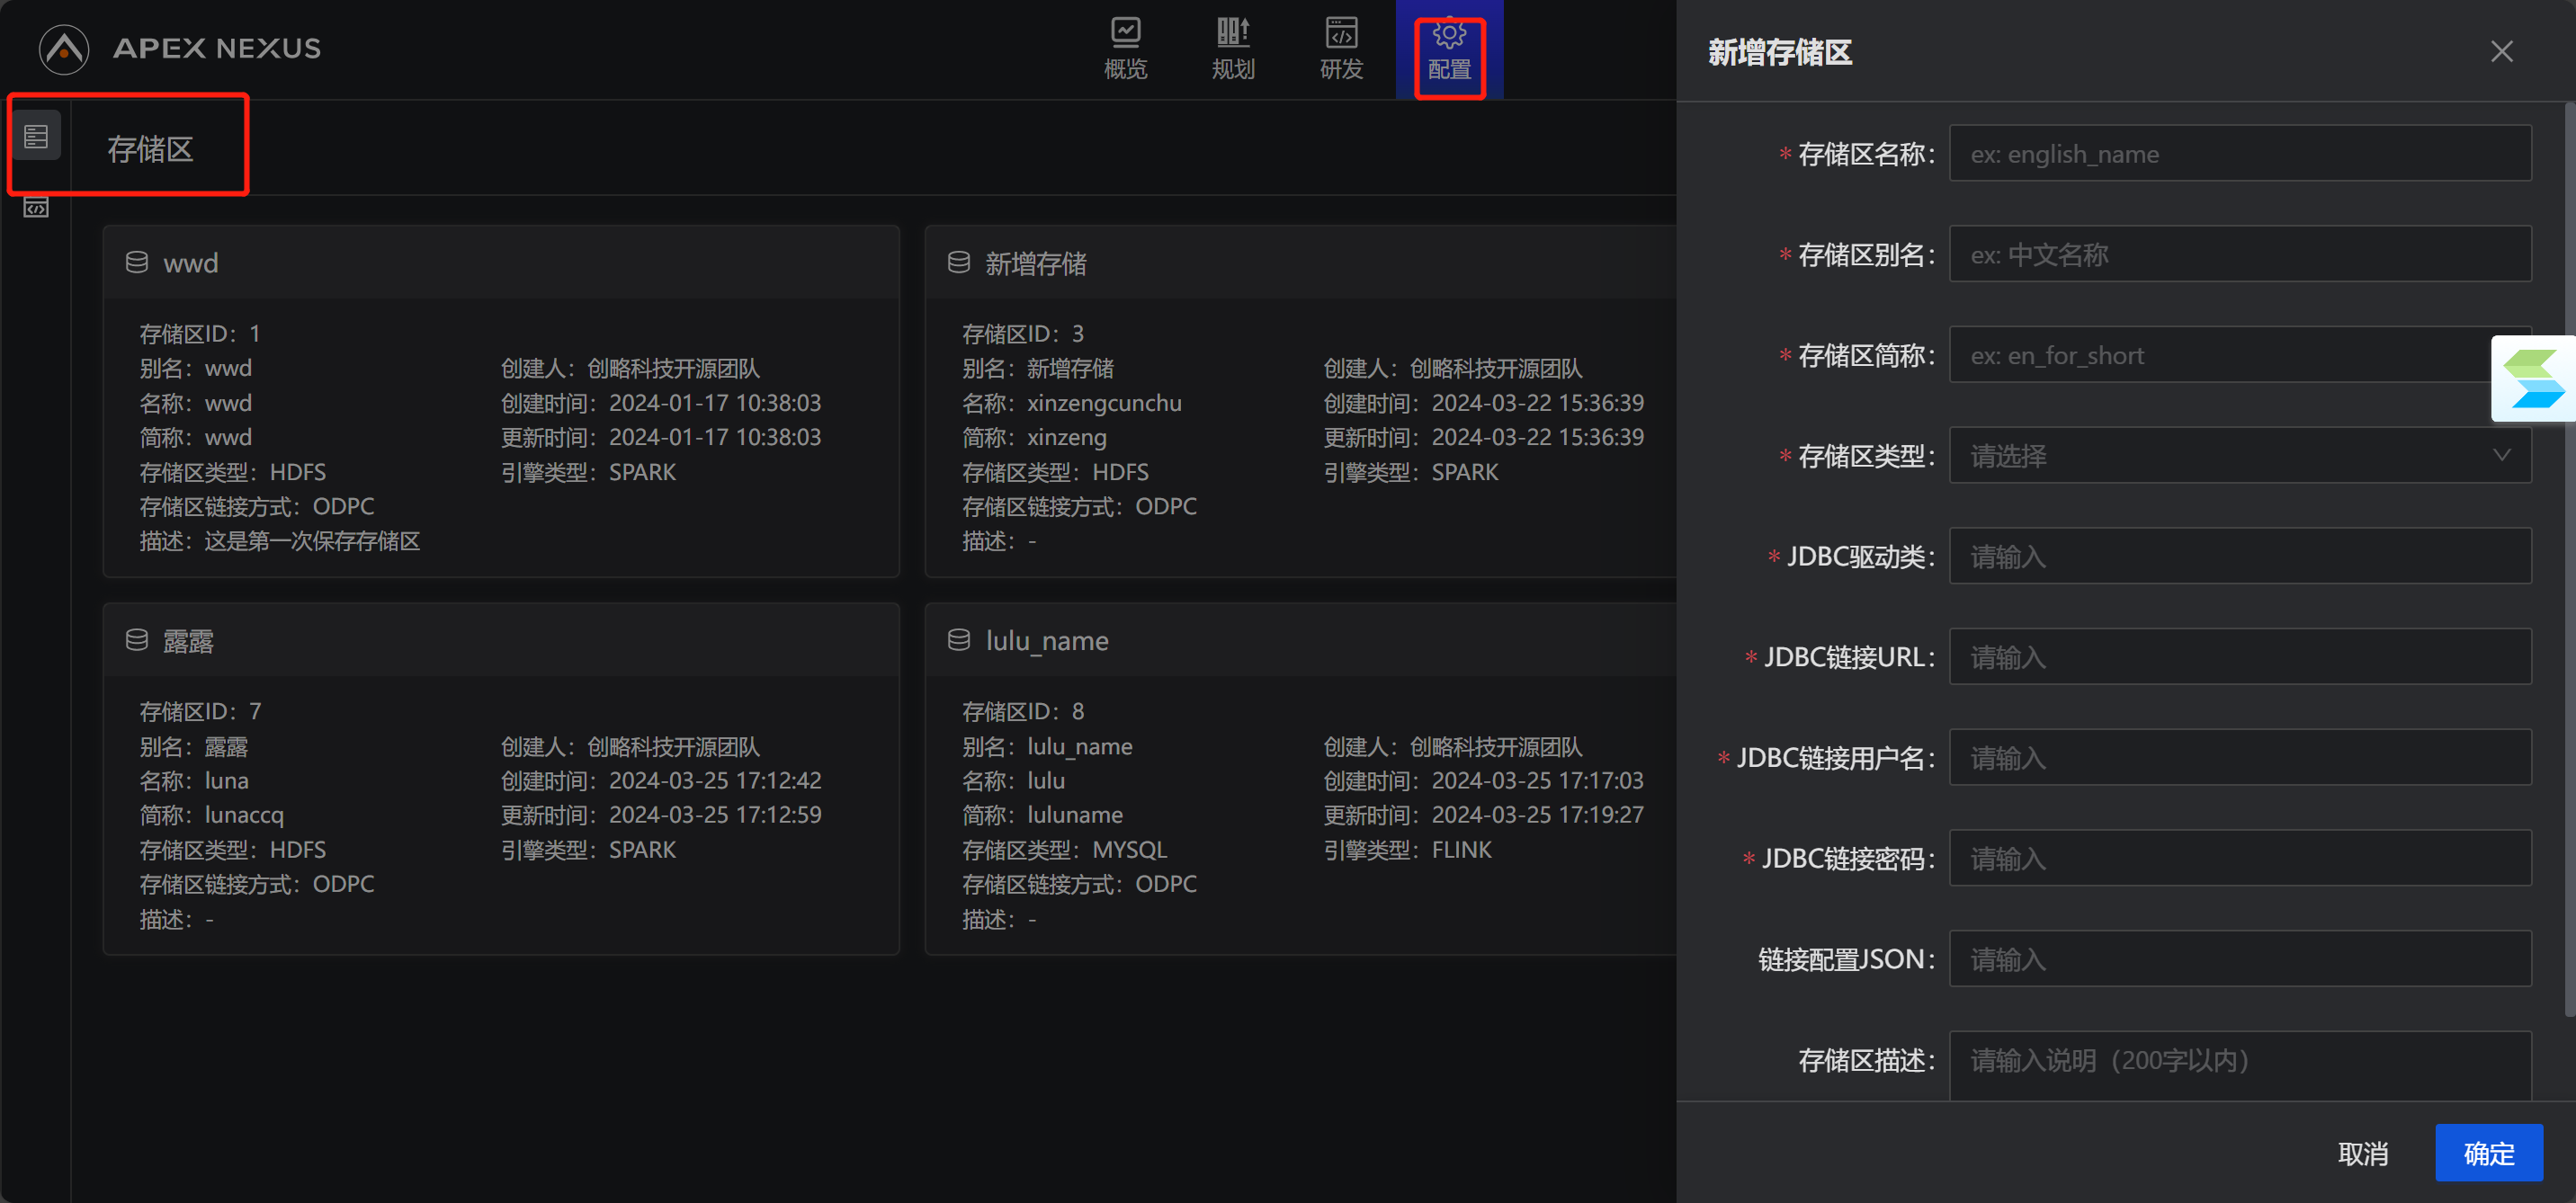This screenshot has height=1203, width=2576.
Task: Select the storage list sidebar icon
Action: [37, 136]
